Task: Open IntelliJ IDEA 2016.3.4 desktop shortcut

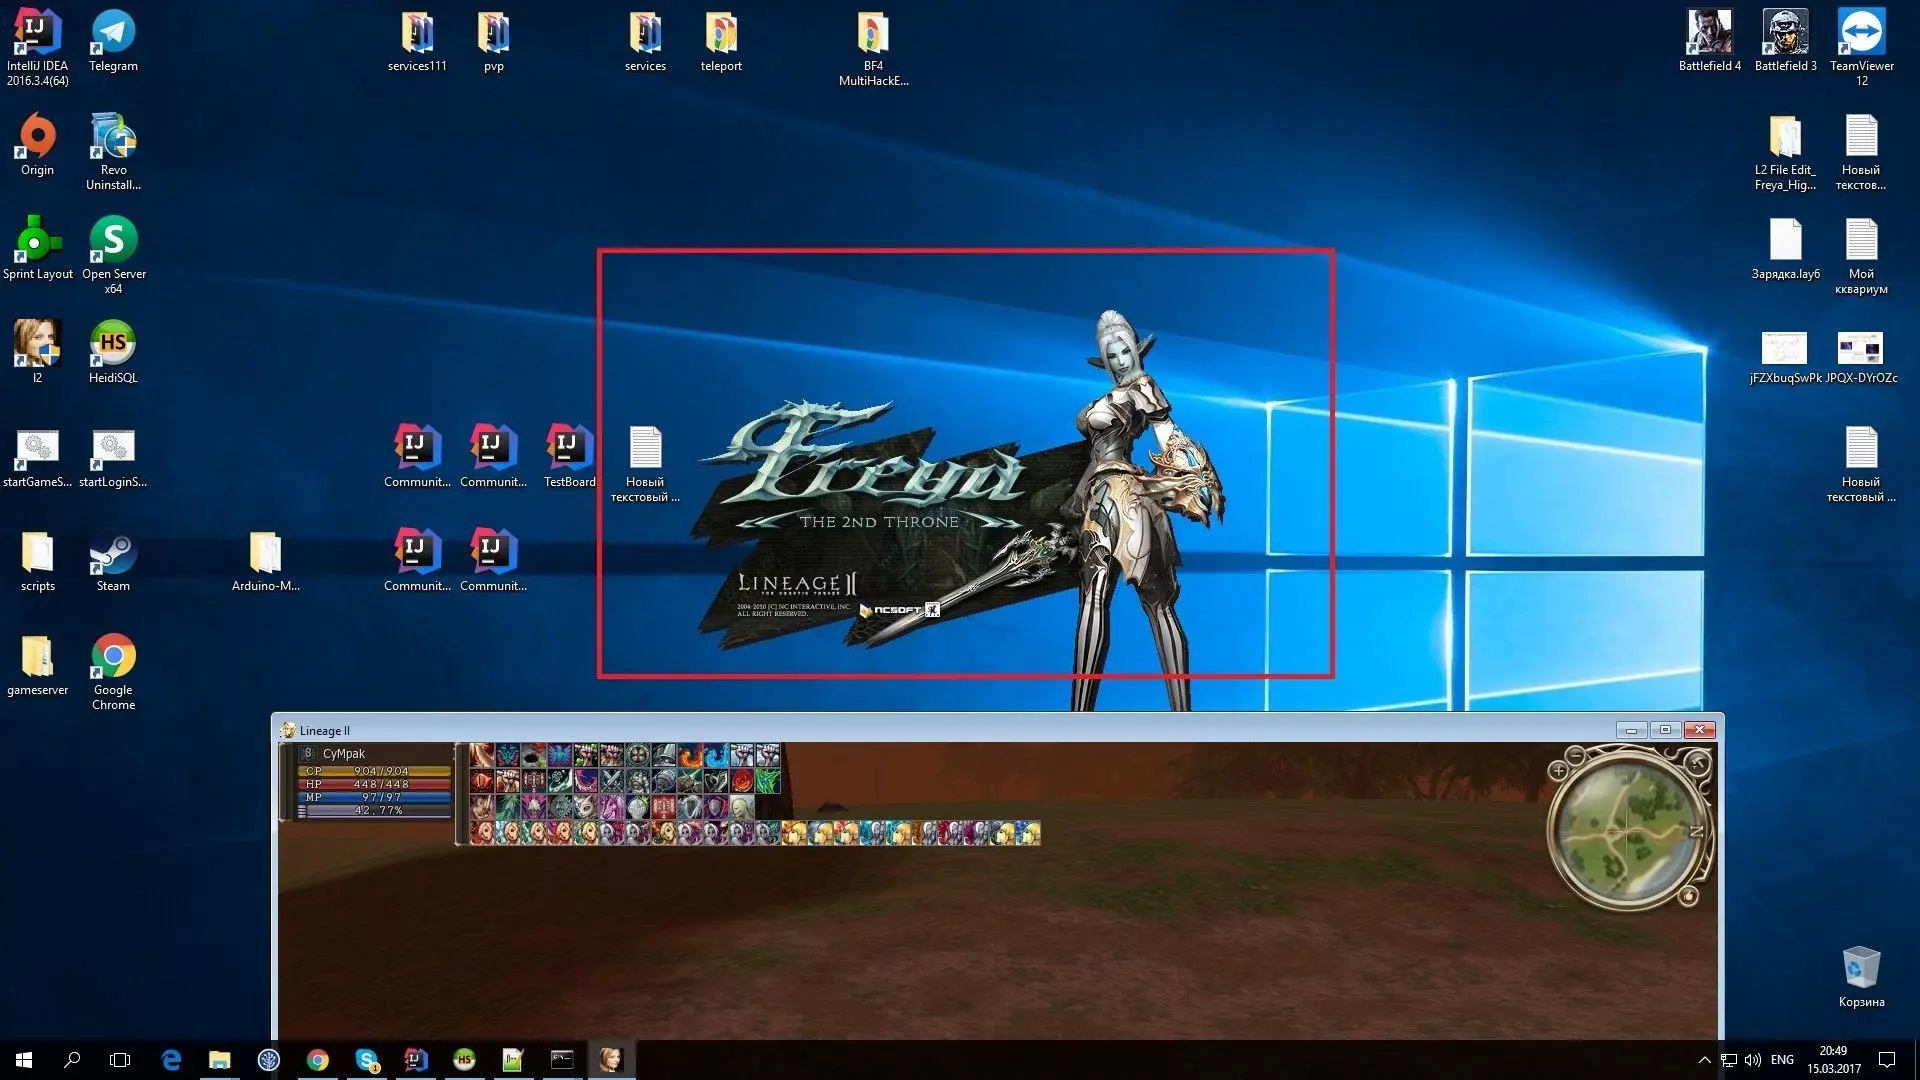Action: pos(37,46)
